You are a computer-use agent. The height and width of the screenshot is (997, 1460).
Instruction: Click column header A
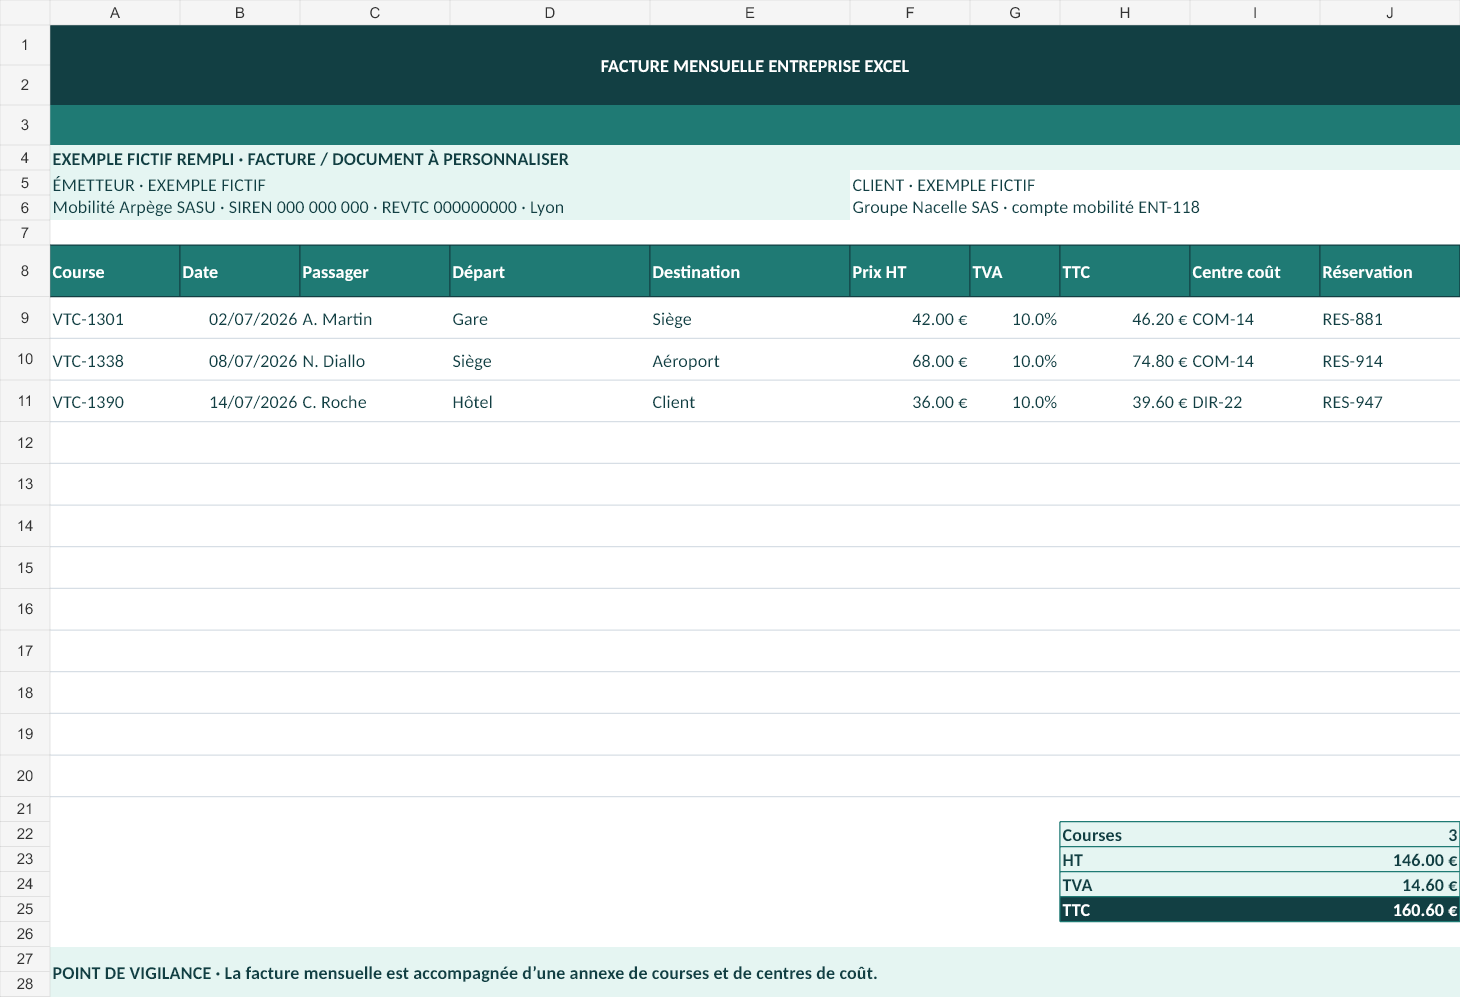[x=115, y=13]
